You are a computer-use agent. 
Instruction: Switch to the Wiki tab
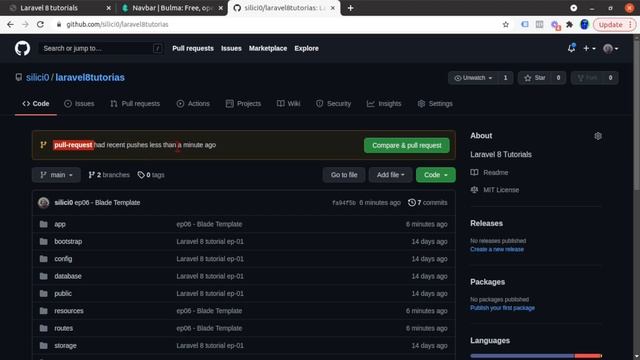(289, 104)
